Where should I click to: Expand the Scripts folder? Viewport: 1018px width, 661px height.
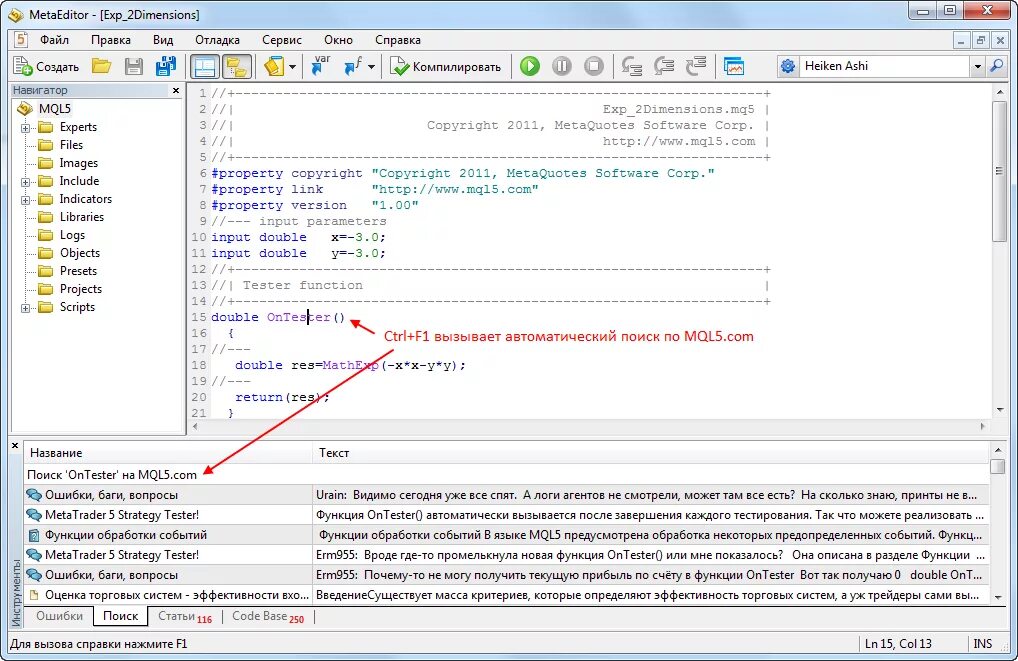[x=25, y=308]
